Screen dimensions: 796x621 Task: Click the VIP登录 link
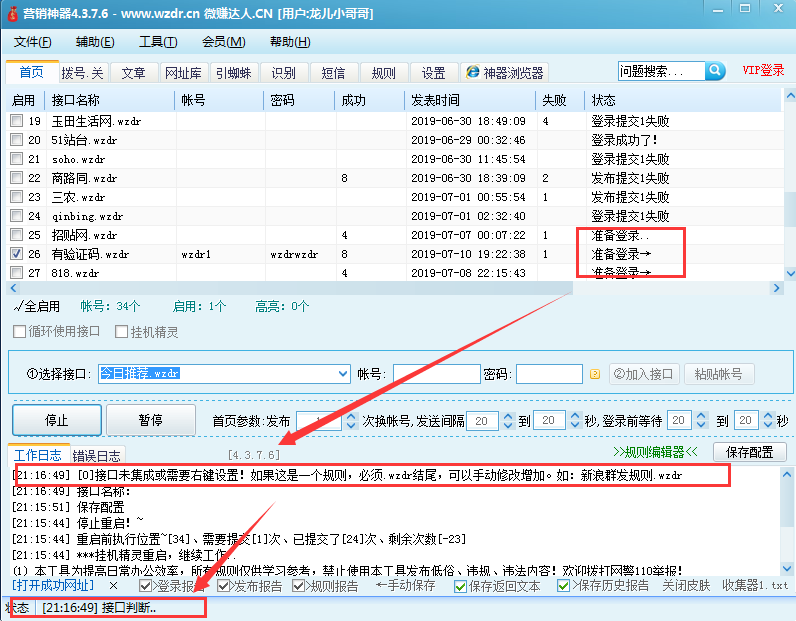coord(763,71)
